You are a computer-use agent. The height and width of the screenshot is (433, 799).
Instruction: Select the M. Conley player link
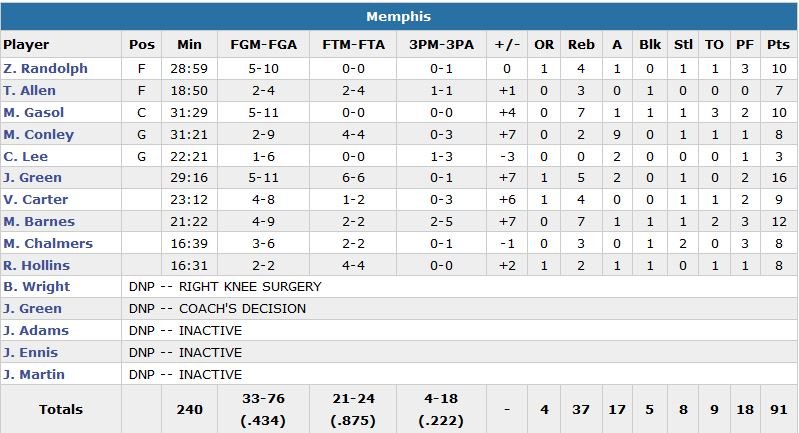pyautogui.click(x=39, y=135)
